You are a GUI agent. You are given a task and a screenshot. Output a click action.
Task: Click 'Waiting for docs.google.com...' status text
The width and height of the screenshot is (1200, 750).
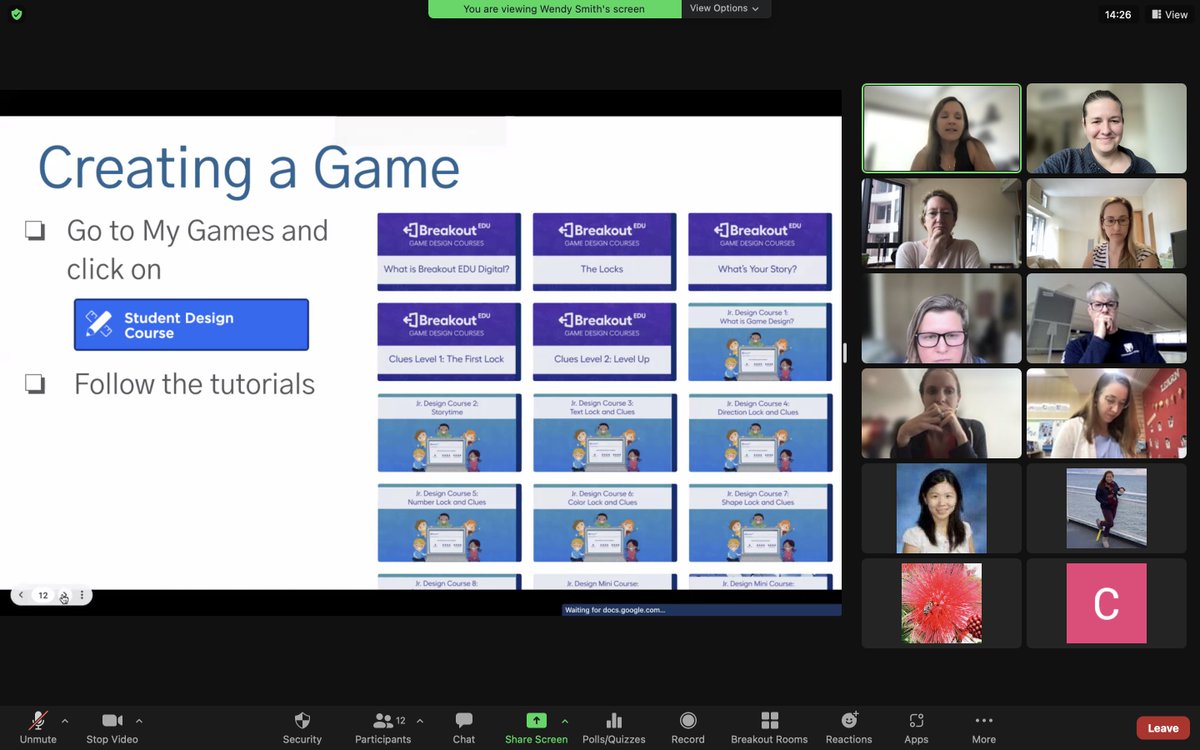(x=615, y=609)
